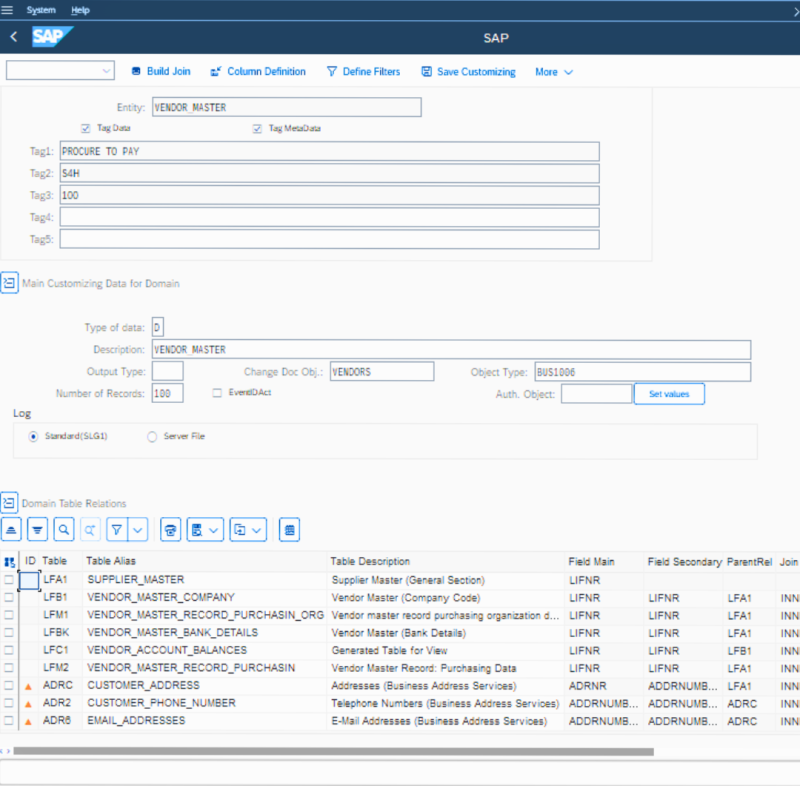
Task: Click the grid layout icon in table toolbar
Action: (289, 529)
